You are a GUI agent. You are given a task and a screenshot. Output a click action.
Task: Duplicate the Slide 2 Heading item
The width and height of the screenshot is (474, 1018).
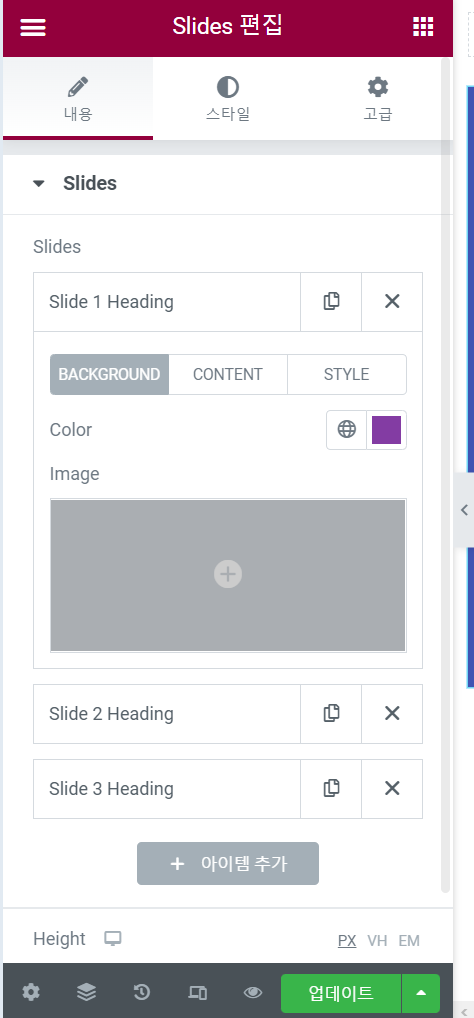click(331, 714)
